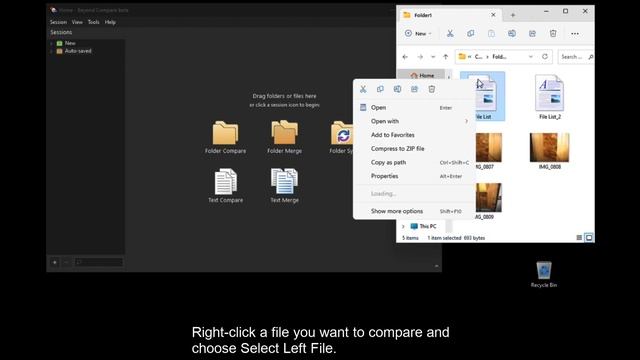Open the New dropdown in Explorer toolbar

[x=418, y=33]
